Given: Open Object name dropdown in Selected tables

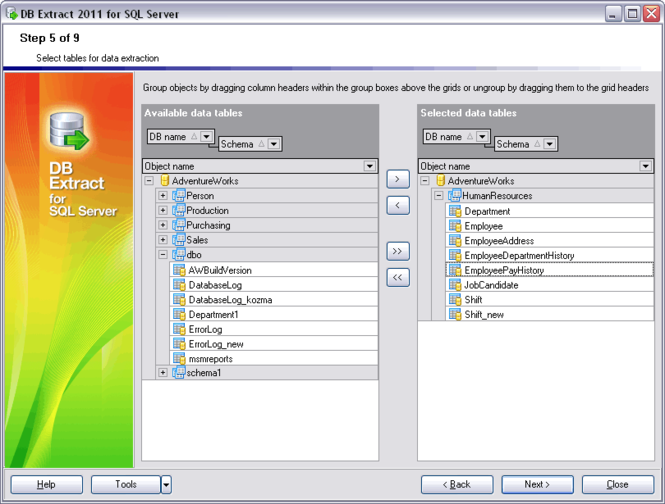Looking at the screenshot, I should tap(645, 166).
